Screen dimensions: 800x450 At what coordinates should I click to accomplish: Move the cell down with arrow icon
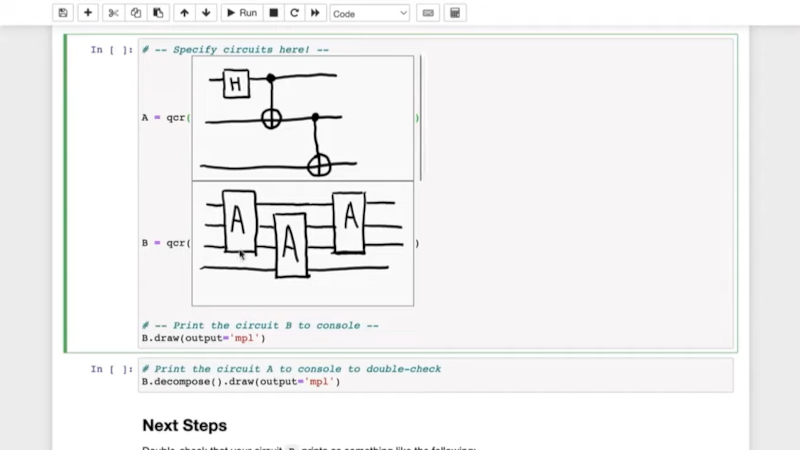point(206,13)
